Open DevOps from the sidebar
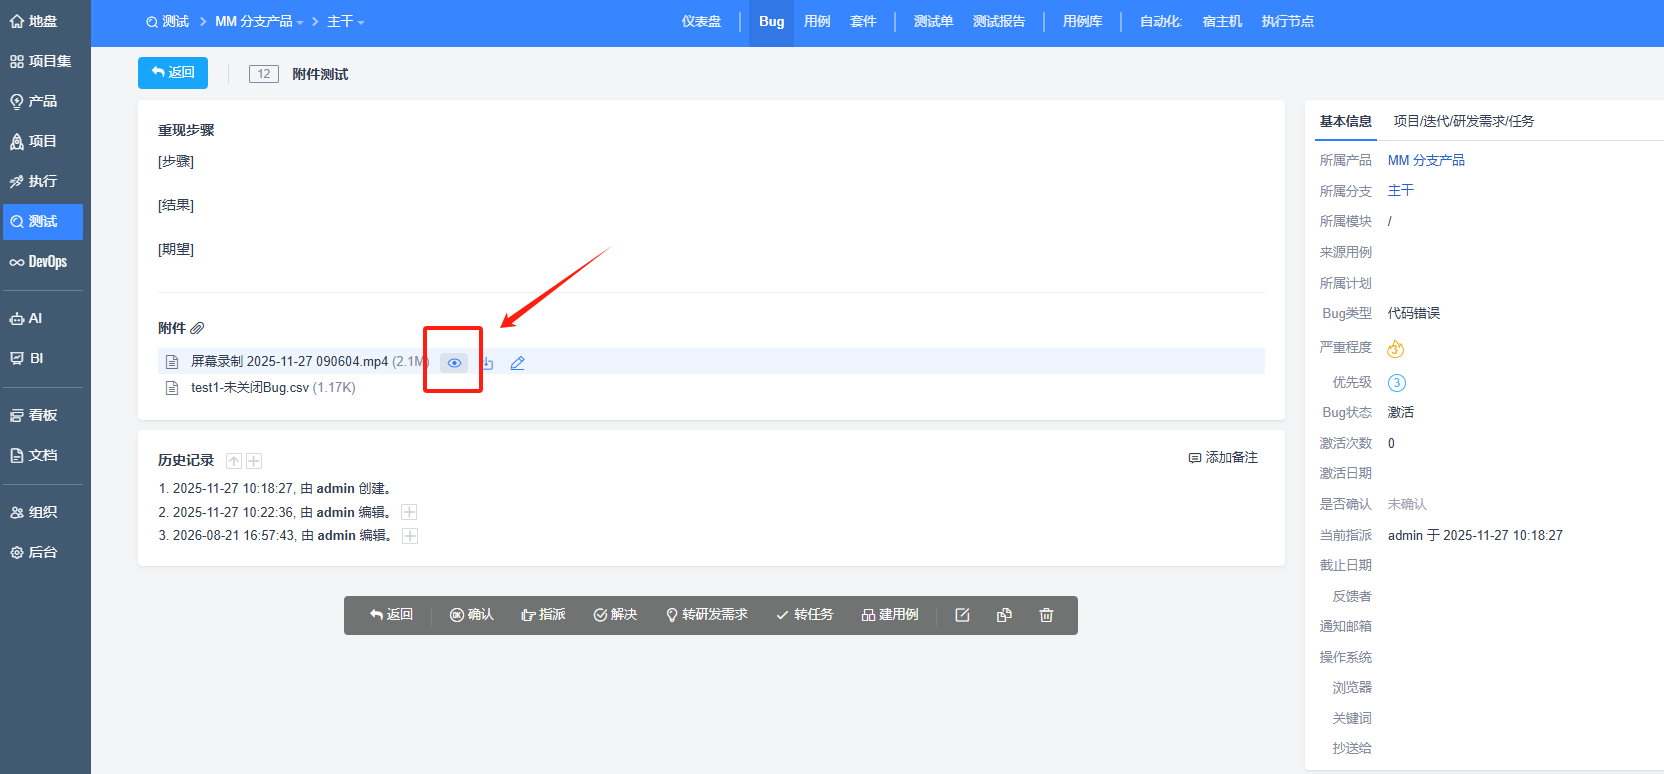1664x774 pixels. (39, 262)
